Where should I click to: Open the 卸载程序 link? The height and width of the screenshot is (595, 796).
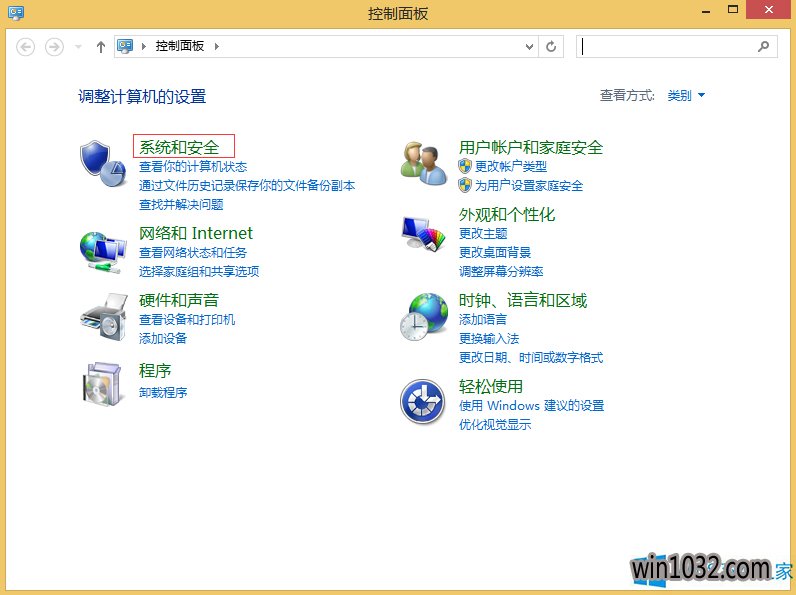(163, 392)
